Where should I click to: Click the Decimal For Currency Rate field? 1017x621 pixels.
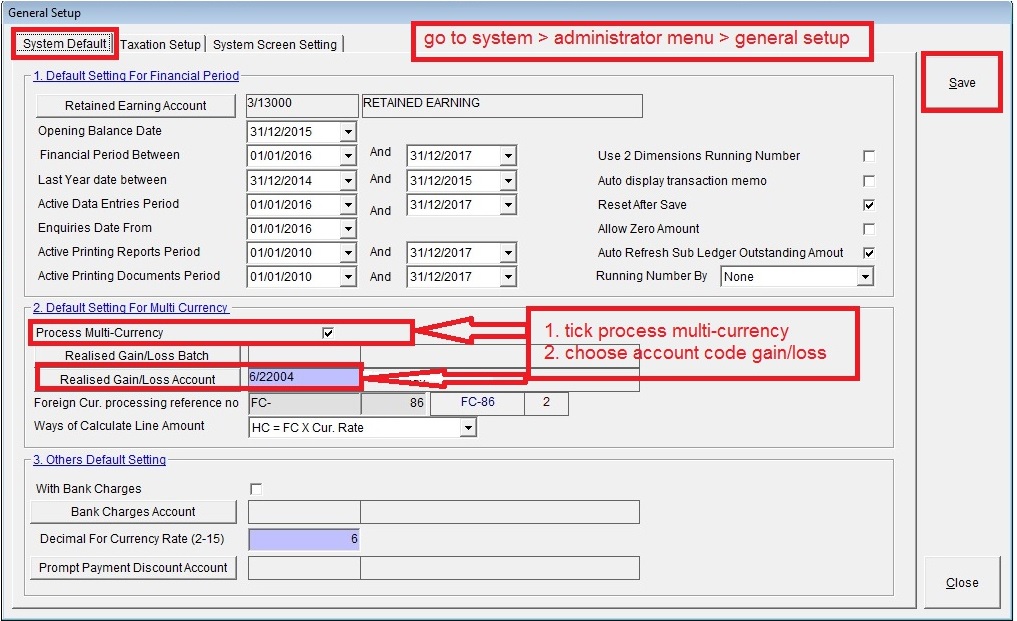(x=303, y=539)
